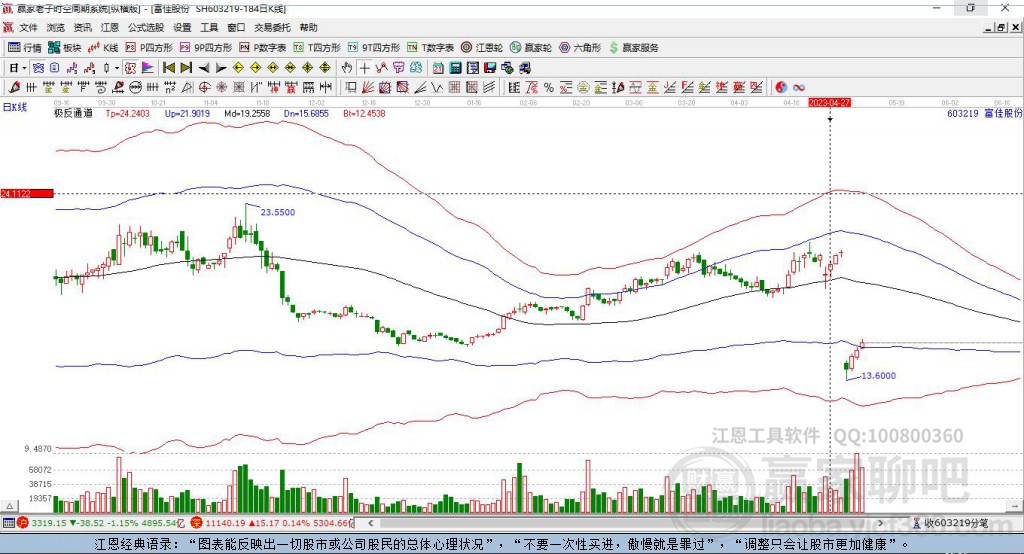Select the Gann fan lines tool
Viewport: 1024px width, 554px height.
point(369,88)
